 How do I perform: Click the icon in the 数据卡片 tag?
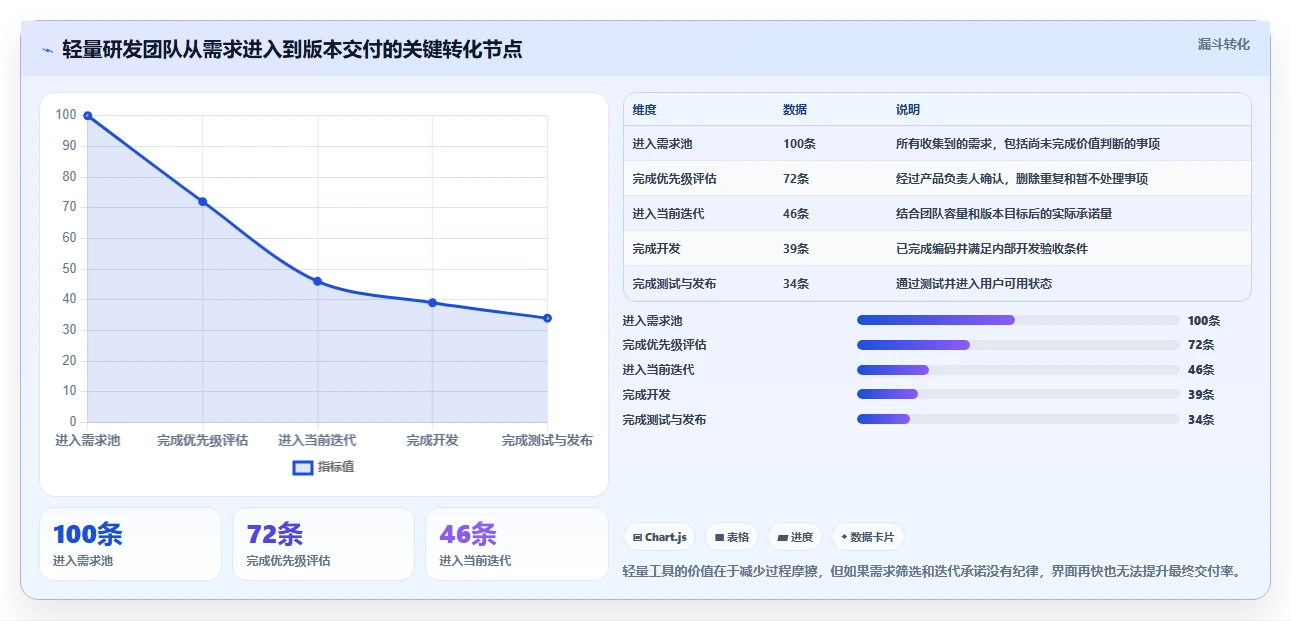[844, 537]
